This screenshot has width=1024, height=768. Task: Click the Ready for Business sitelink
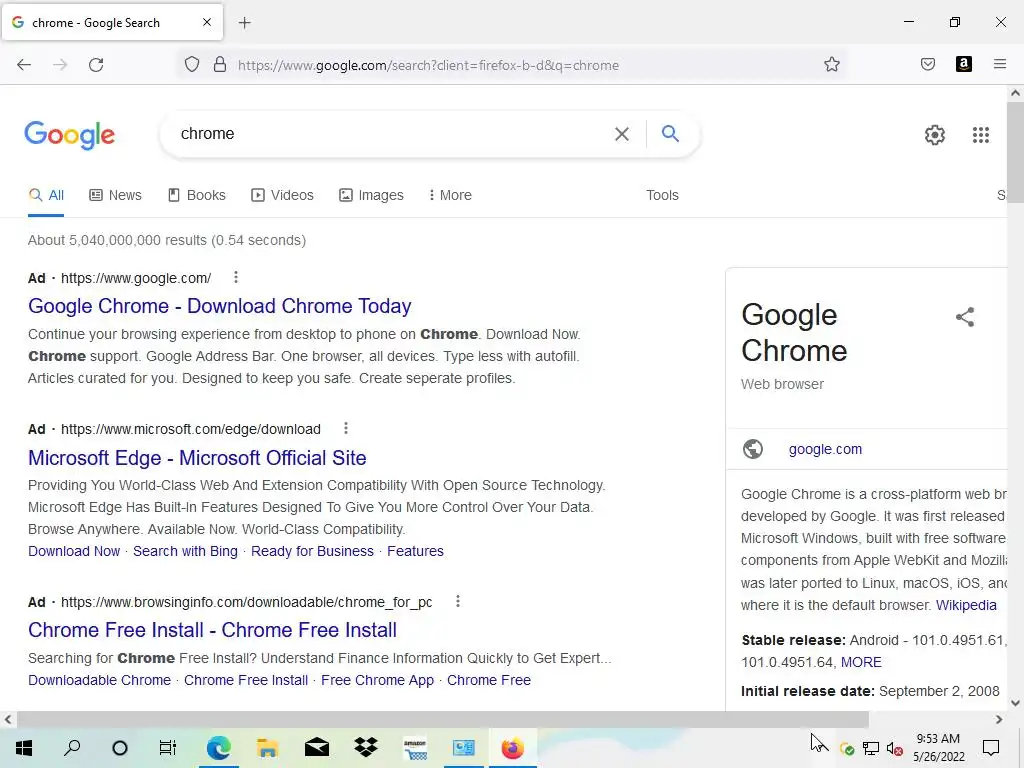[x=312, y=551]
